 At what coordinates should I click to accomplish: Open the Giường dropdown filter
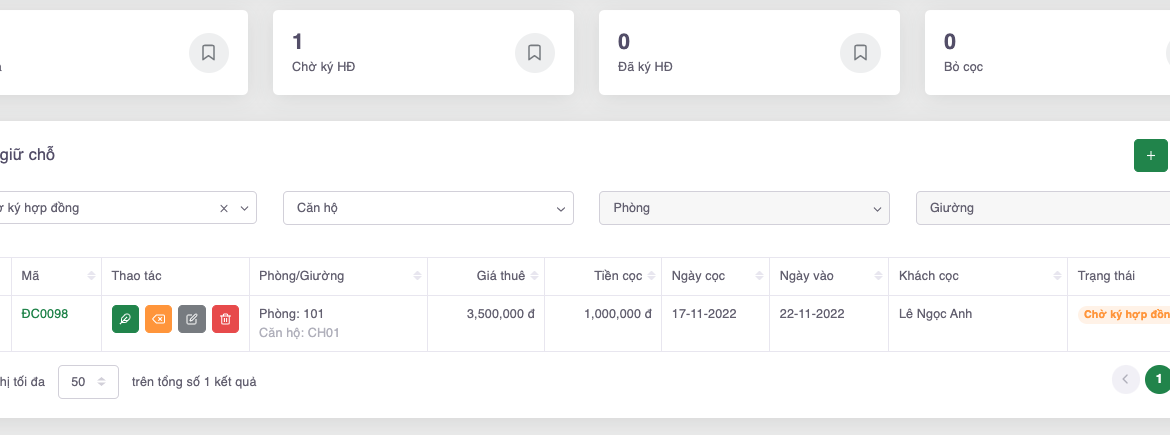pos(1040,208)
